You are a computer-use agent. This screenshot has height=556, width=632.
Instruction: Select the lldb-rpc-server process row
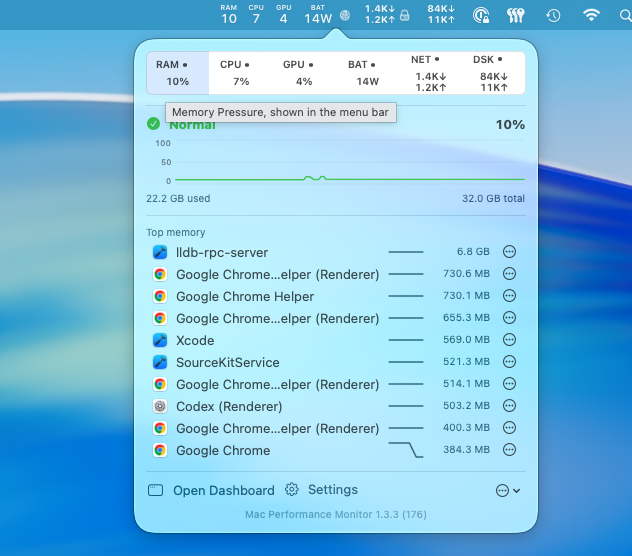pyautogui.click(x=336, y=252)
